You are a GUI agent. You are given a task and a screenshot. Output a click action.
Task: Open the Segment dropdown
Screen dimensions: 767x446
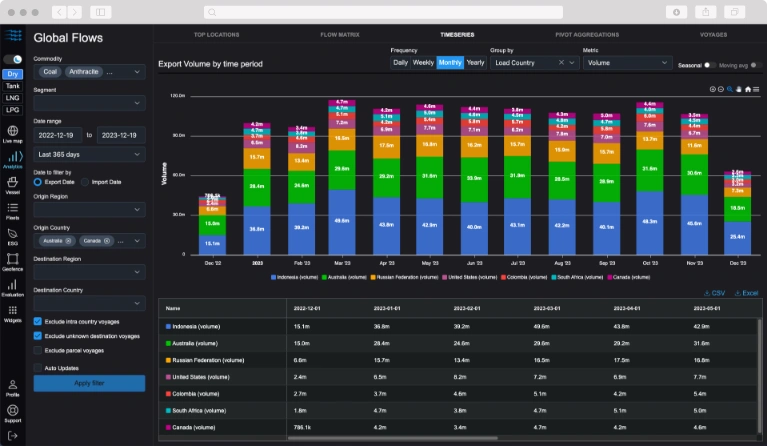click(x=90, y=103)
